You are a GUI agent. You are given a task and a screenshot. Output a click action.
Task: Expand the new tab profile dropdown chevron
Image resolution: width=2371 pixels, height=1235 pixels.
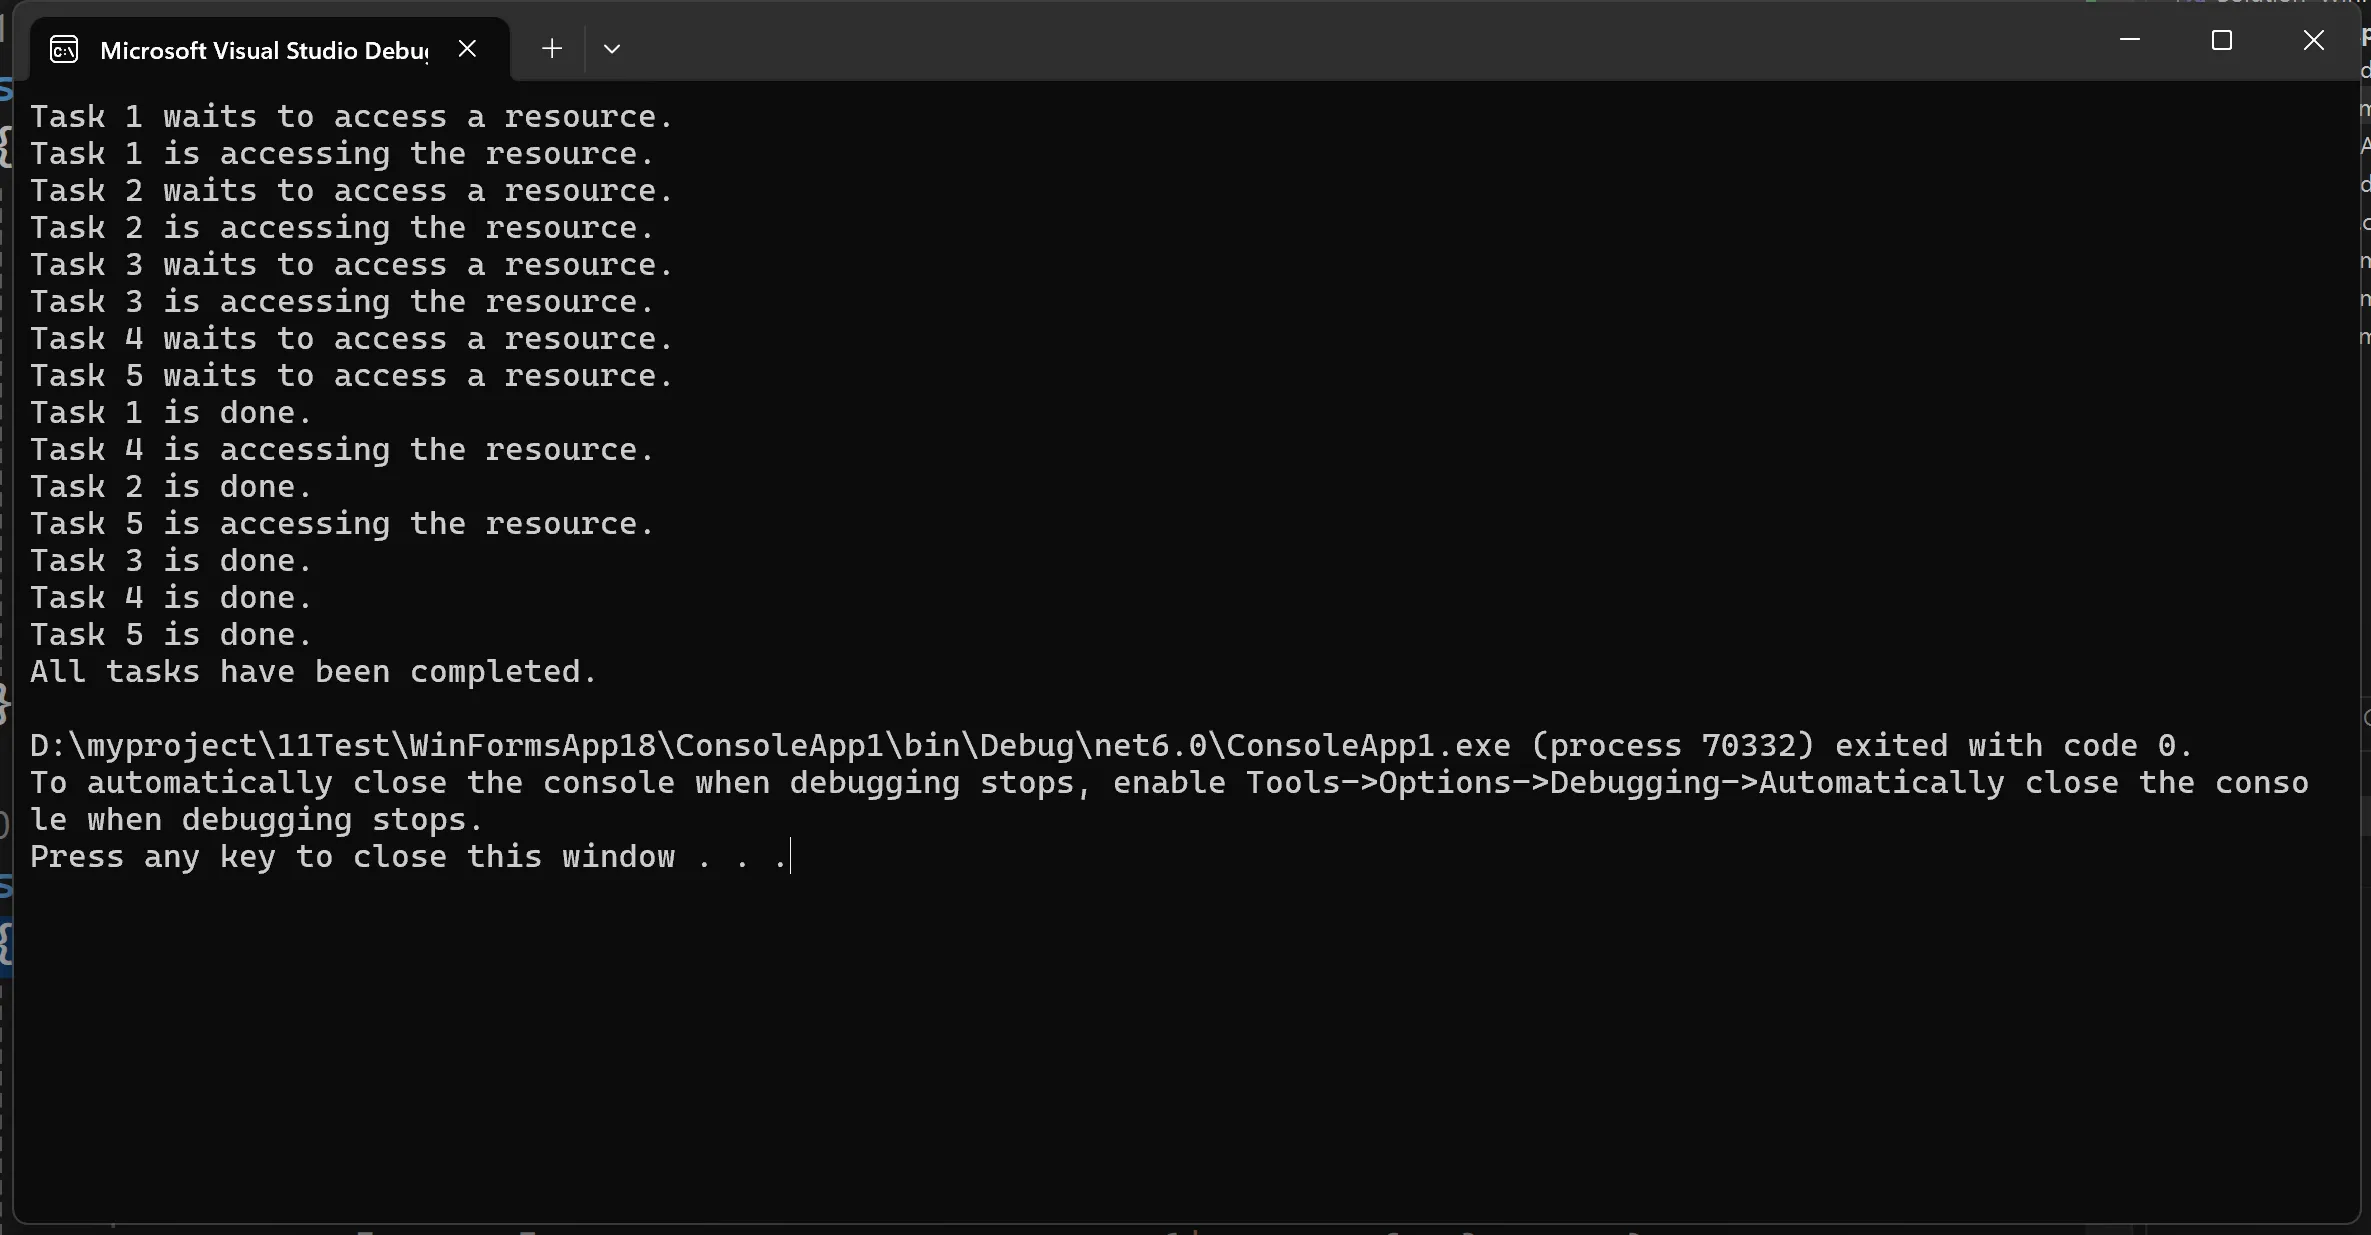pyautogui.click(x=612, y=48)
